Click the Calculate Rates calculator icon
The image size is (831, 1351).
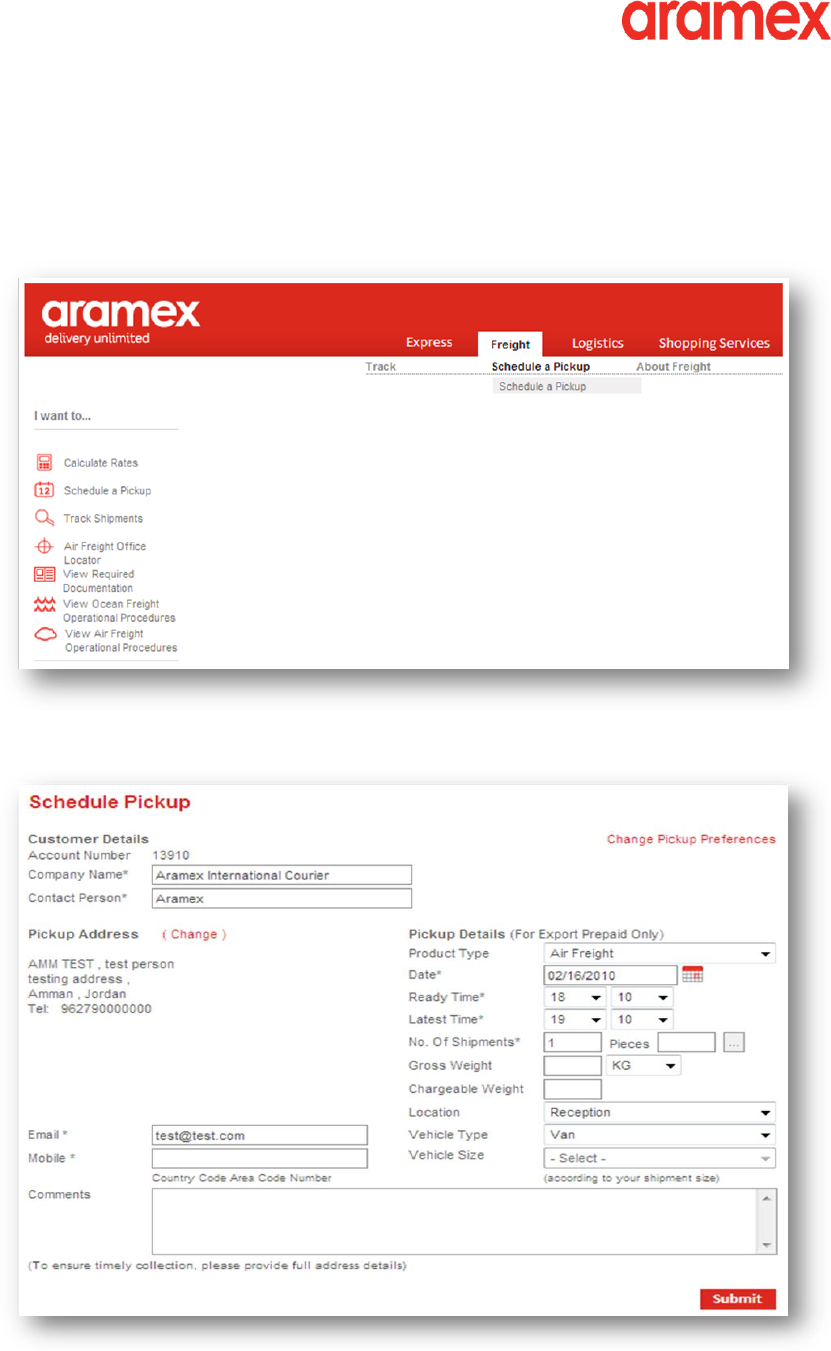click(44, 462)
